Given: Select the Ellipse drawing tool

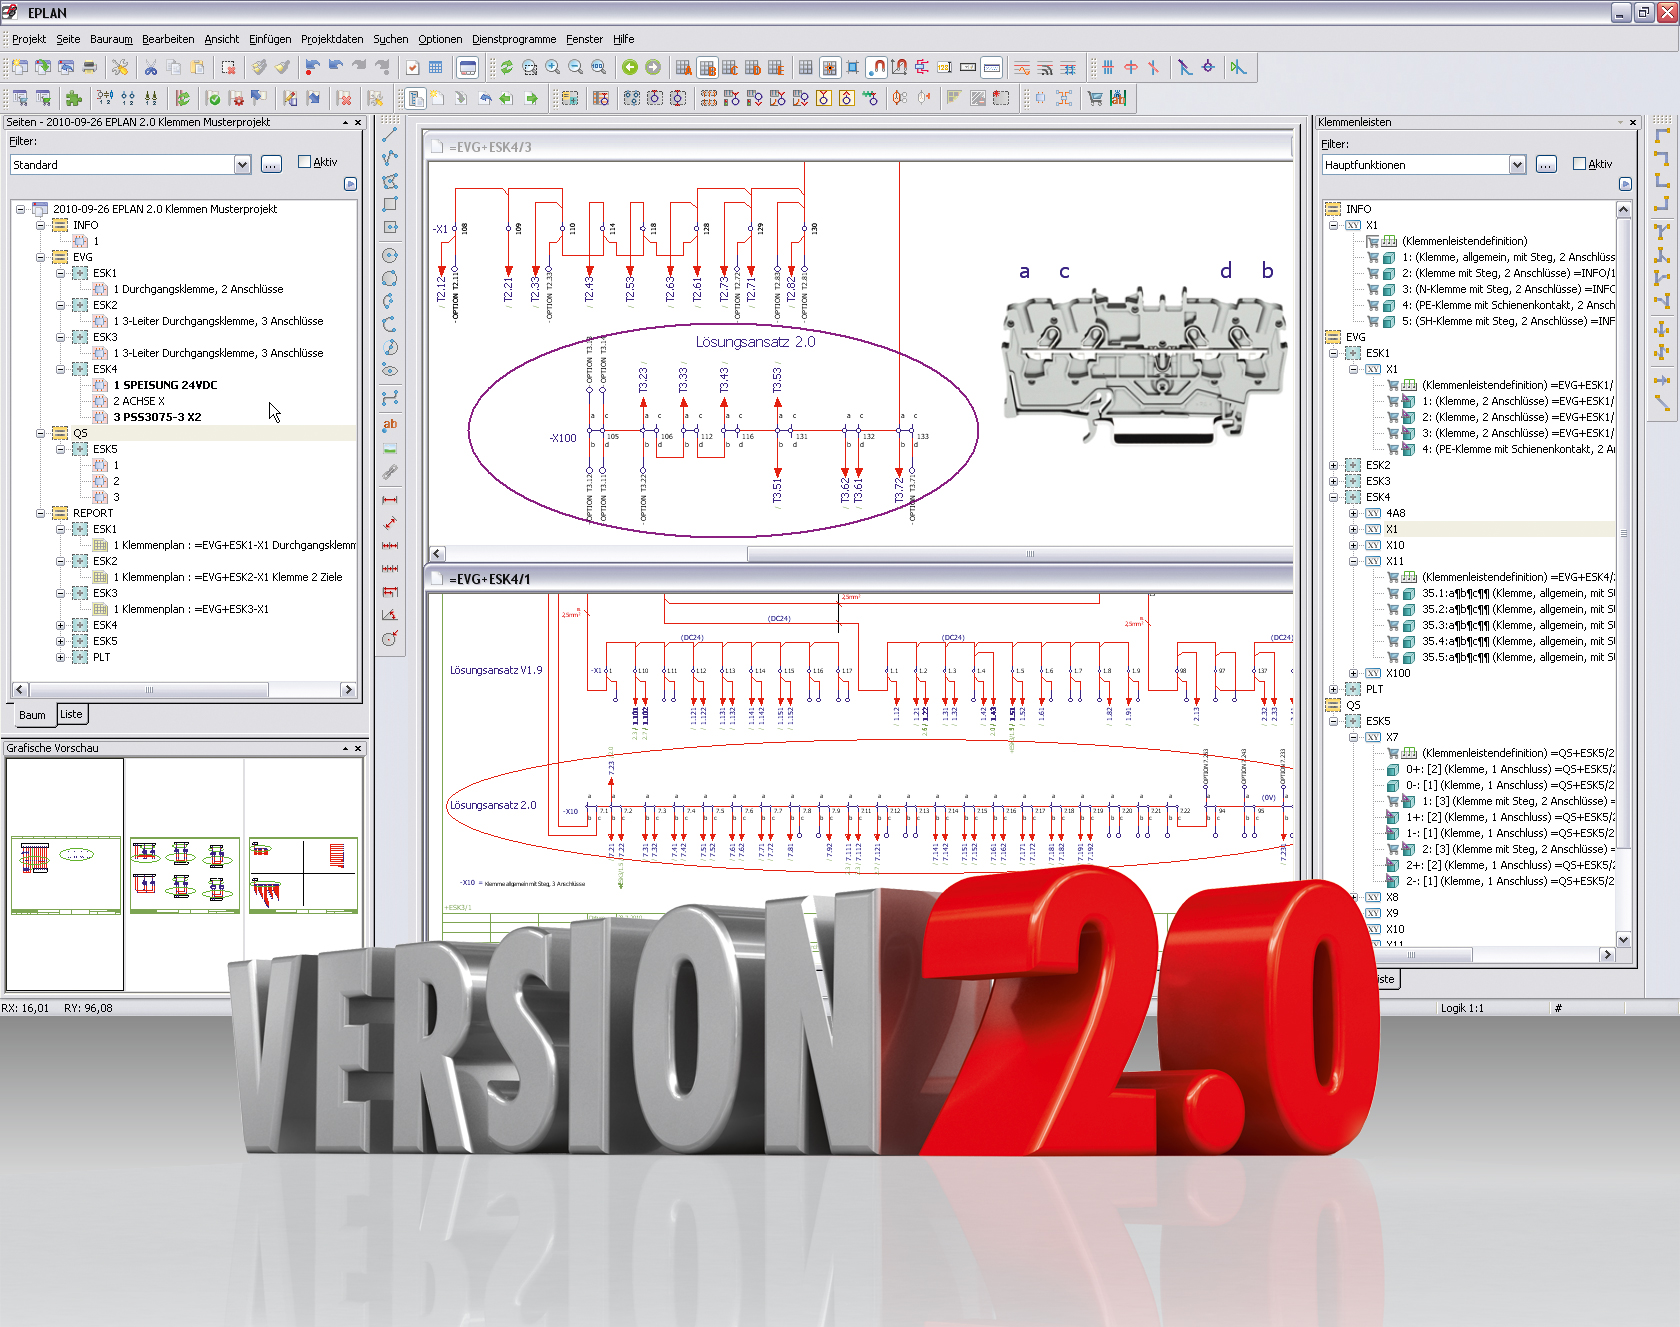Looking at the screenshot, I should 390,370.
